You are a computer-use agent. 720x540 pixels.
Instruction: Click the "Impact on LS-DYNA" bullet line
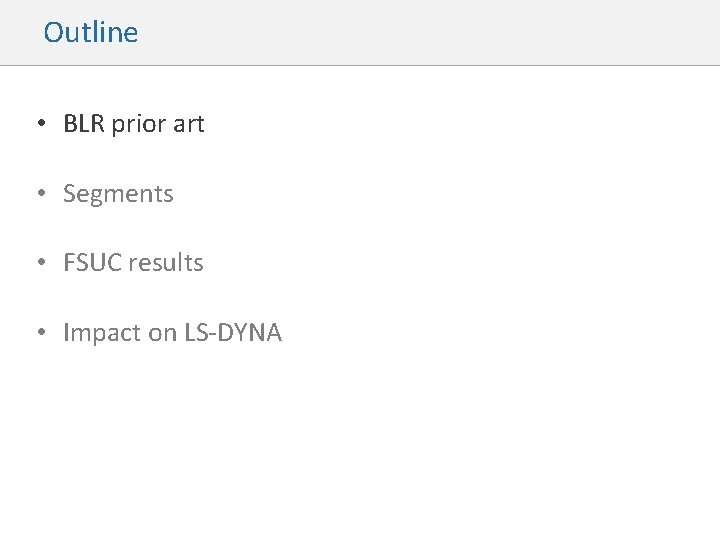click(172, 332)
